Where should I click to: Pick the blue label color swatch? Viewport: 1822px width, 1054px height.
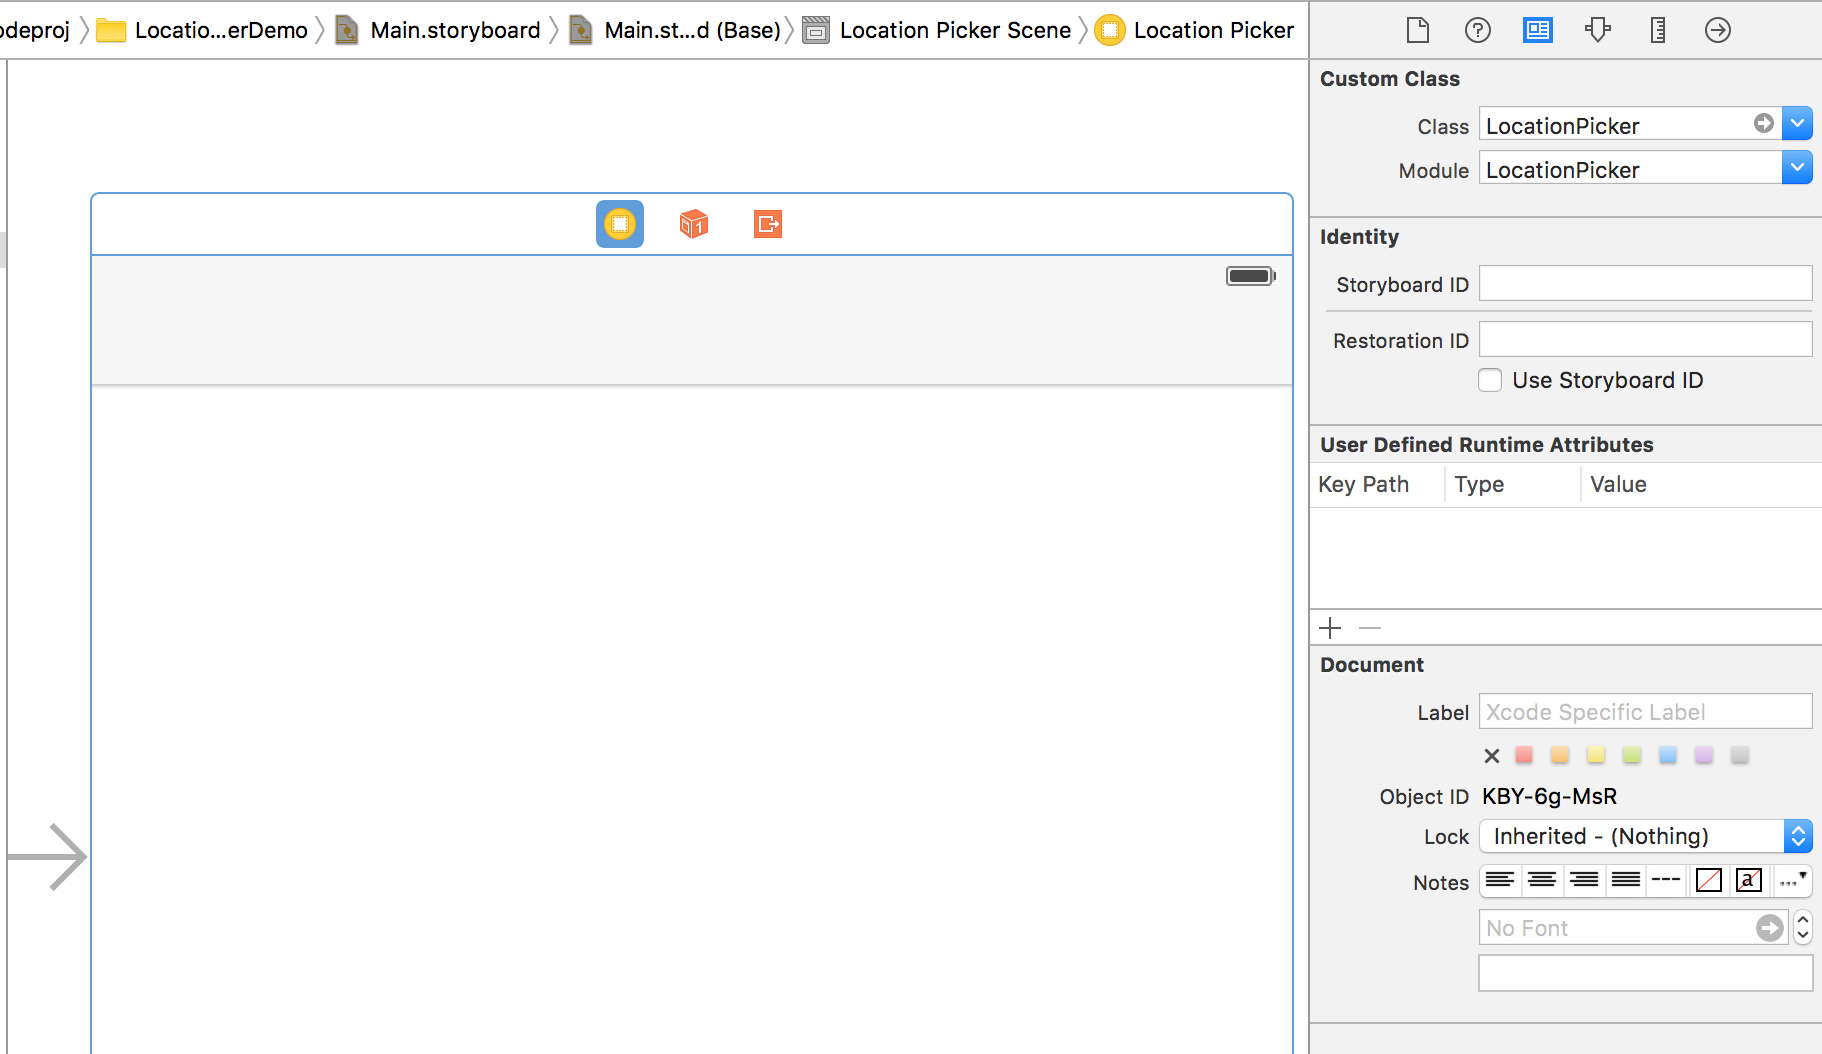(1668, 755)
